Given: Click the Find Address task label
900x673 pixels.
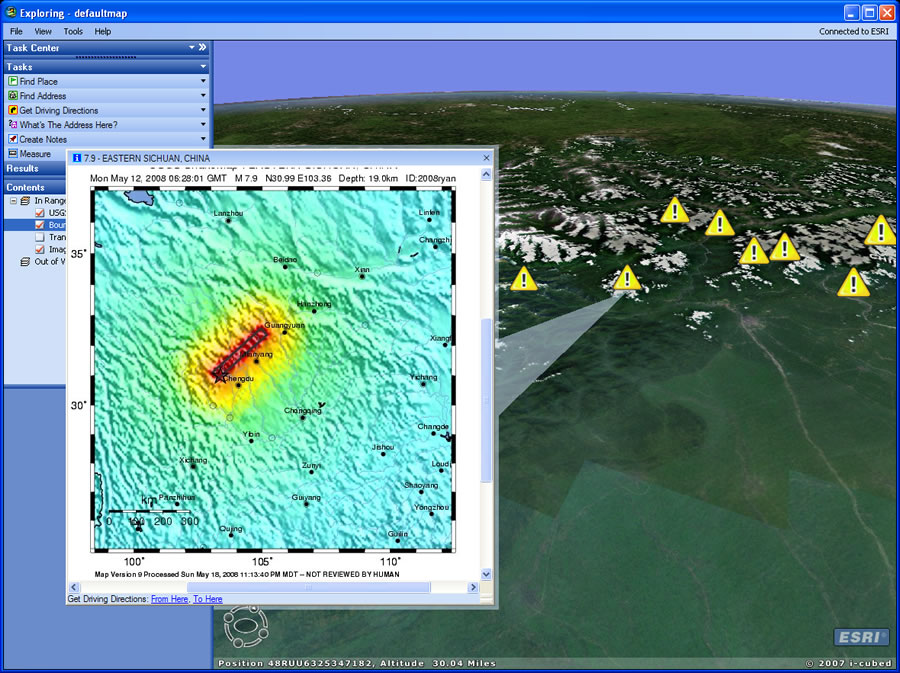Looking at the screenshot, I should point(43,96).
